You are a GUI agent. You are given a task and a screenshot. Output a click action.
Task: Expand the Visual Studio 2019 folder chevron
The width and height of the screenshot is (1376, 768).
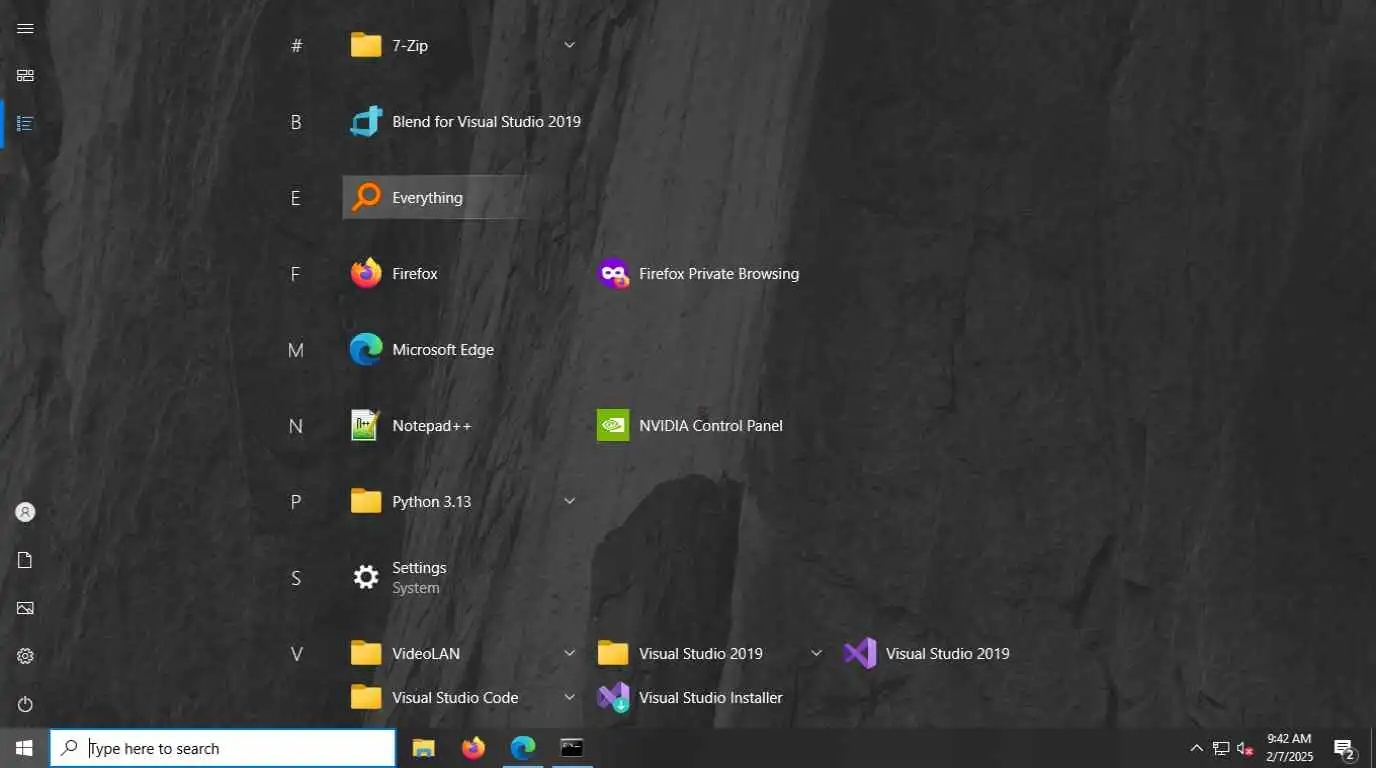click(816, 653)
